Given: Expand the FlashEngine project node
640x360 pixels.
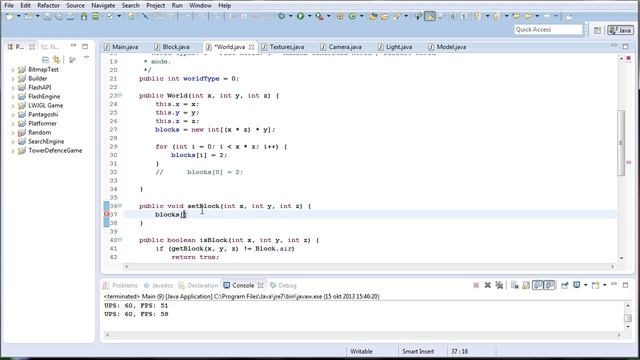Looking at the screenshot, I should coord(13,97).
